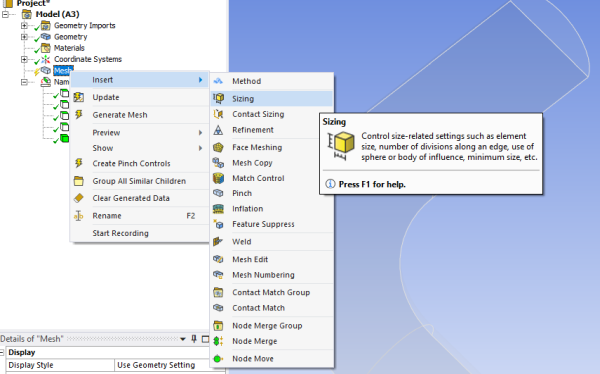Select the Geometry Imports tree item
Viewport: 600px width, 374px height.
pyautogui.click(x=85, y=26)
